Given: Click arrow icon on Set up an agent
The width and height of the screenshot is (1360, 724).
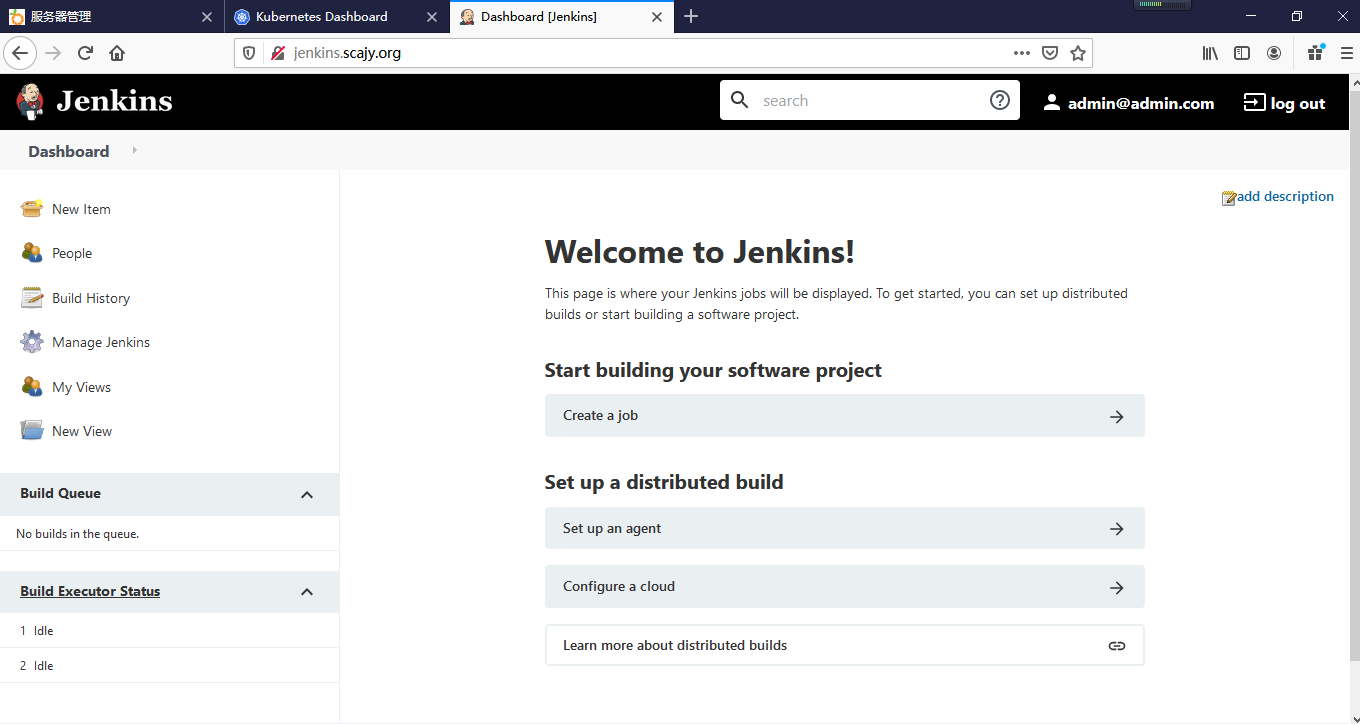Looking at the screenshot, I should coord(1117,529).
